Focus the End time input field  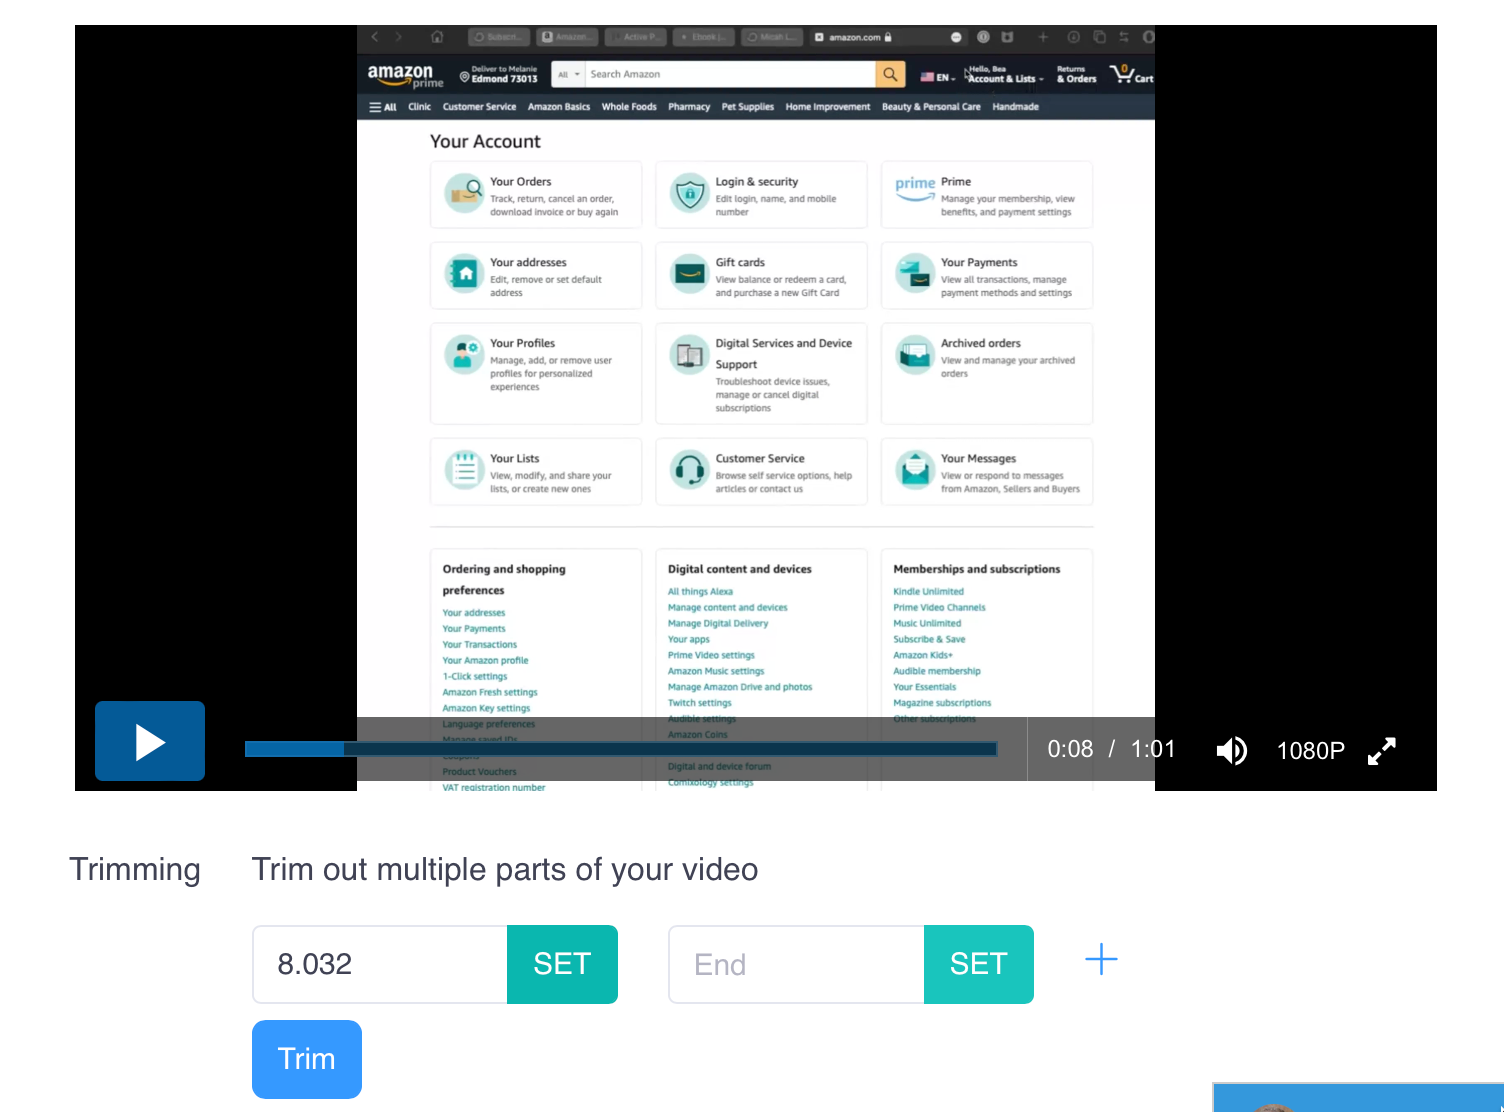point(796,964)
